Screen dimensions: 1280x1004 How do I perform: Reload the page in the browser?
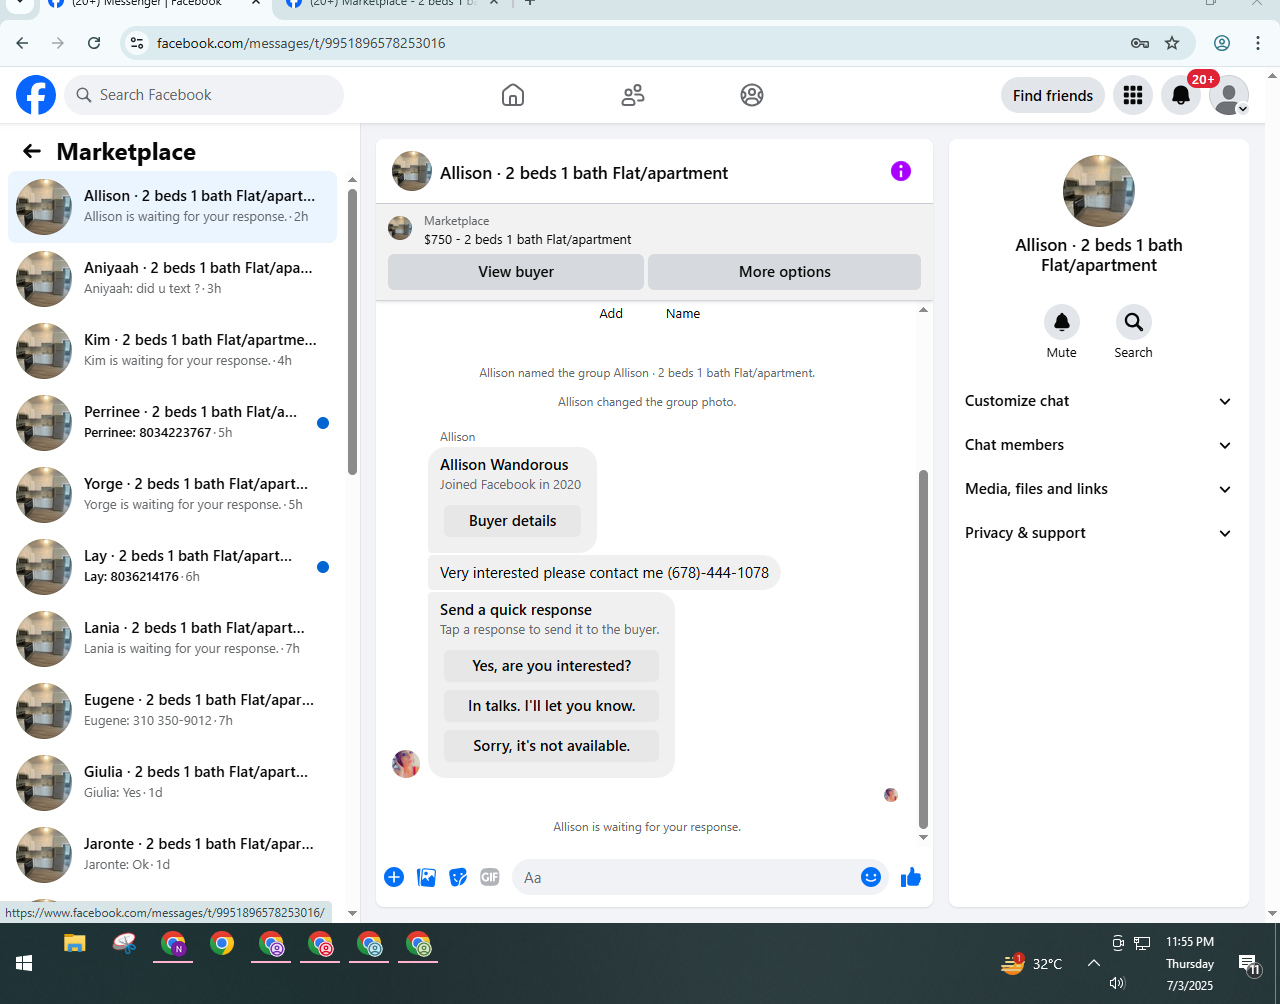pyautogui.click(x=94, y=43)
